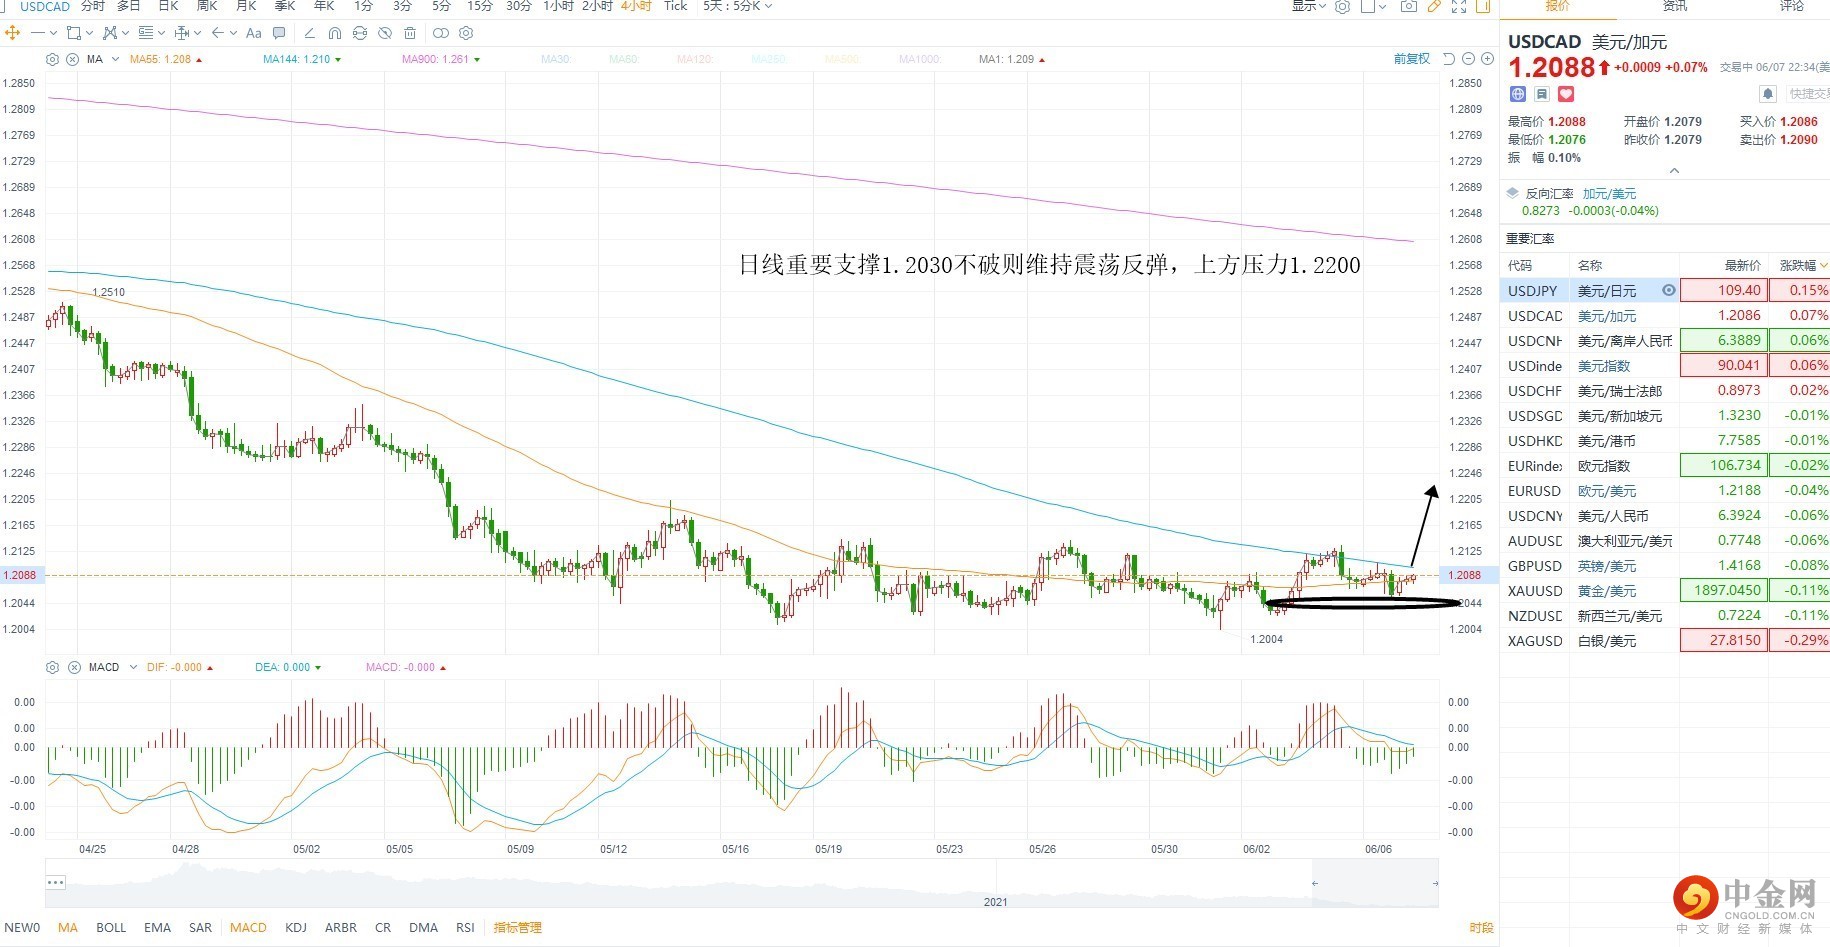This screenshot has width=1830, height=947.
Task: Add USDCAD to favorites with heart icon
Action: pyautogui.click(x=1566, y=94)
